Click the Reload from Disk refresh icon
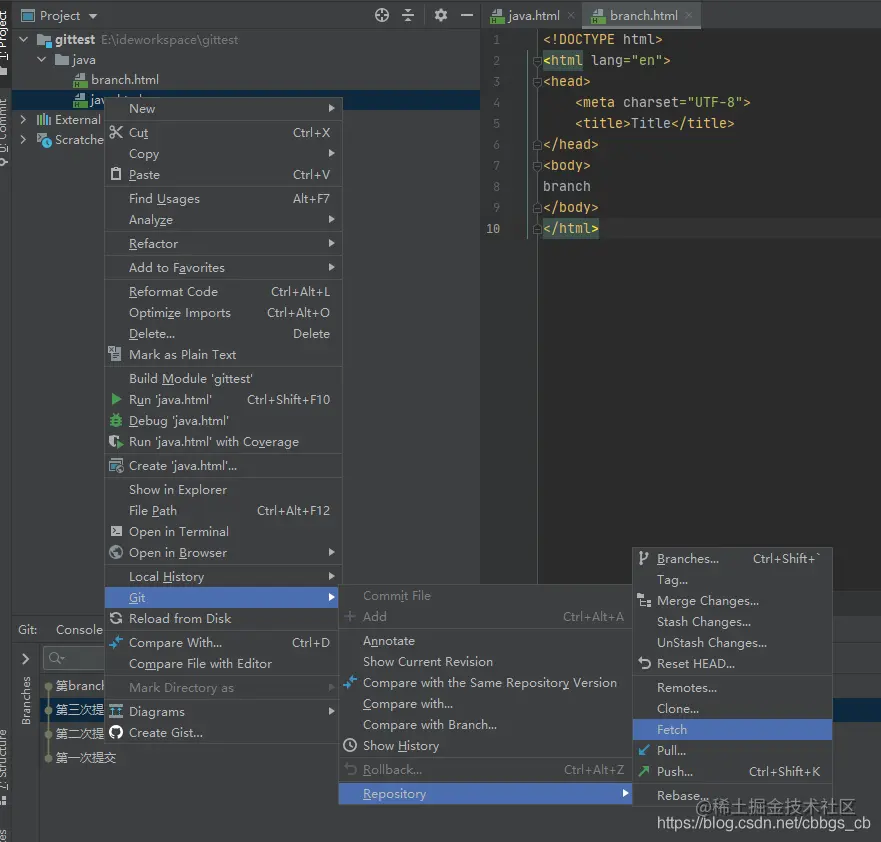This screenshot has height=842, width=881. pyautogui.click(x=116, y=618)
